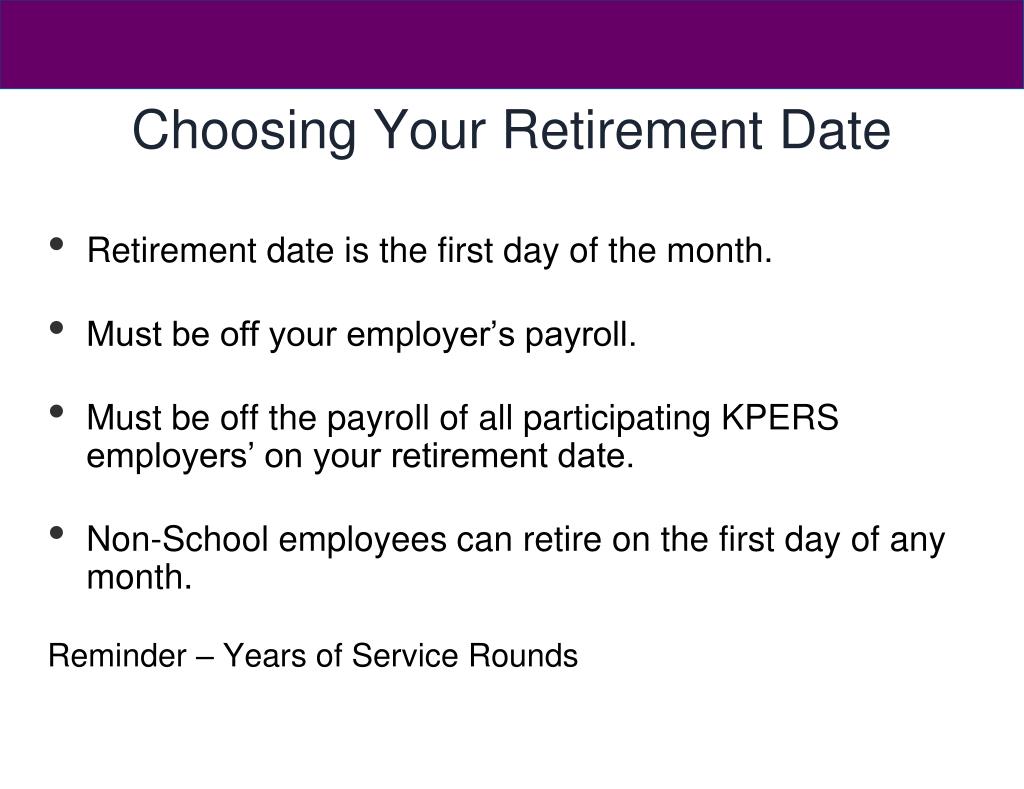Click the word participating in third bullet
This screenshot has width=1024, height=789.
tap(616, 419)
